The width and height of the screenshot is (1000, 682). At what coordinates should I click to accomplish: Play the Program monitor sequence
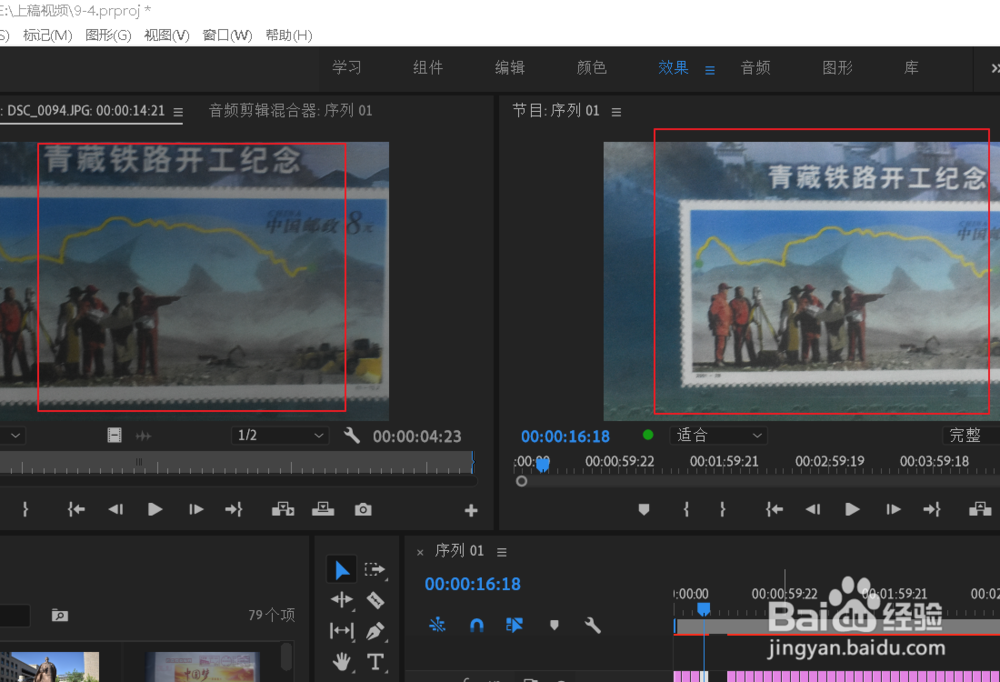[x=852, y=509]
